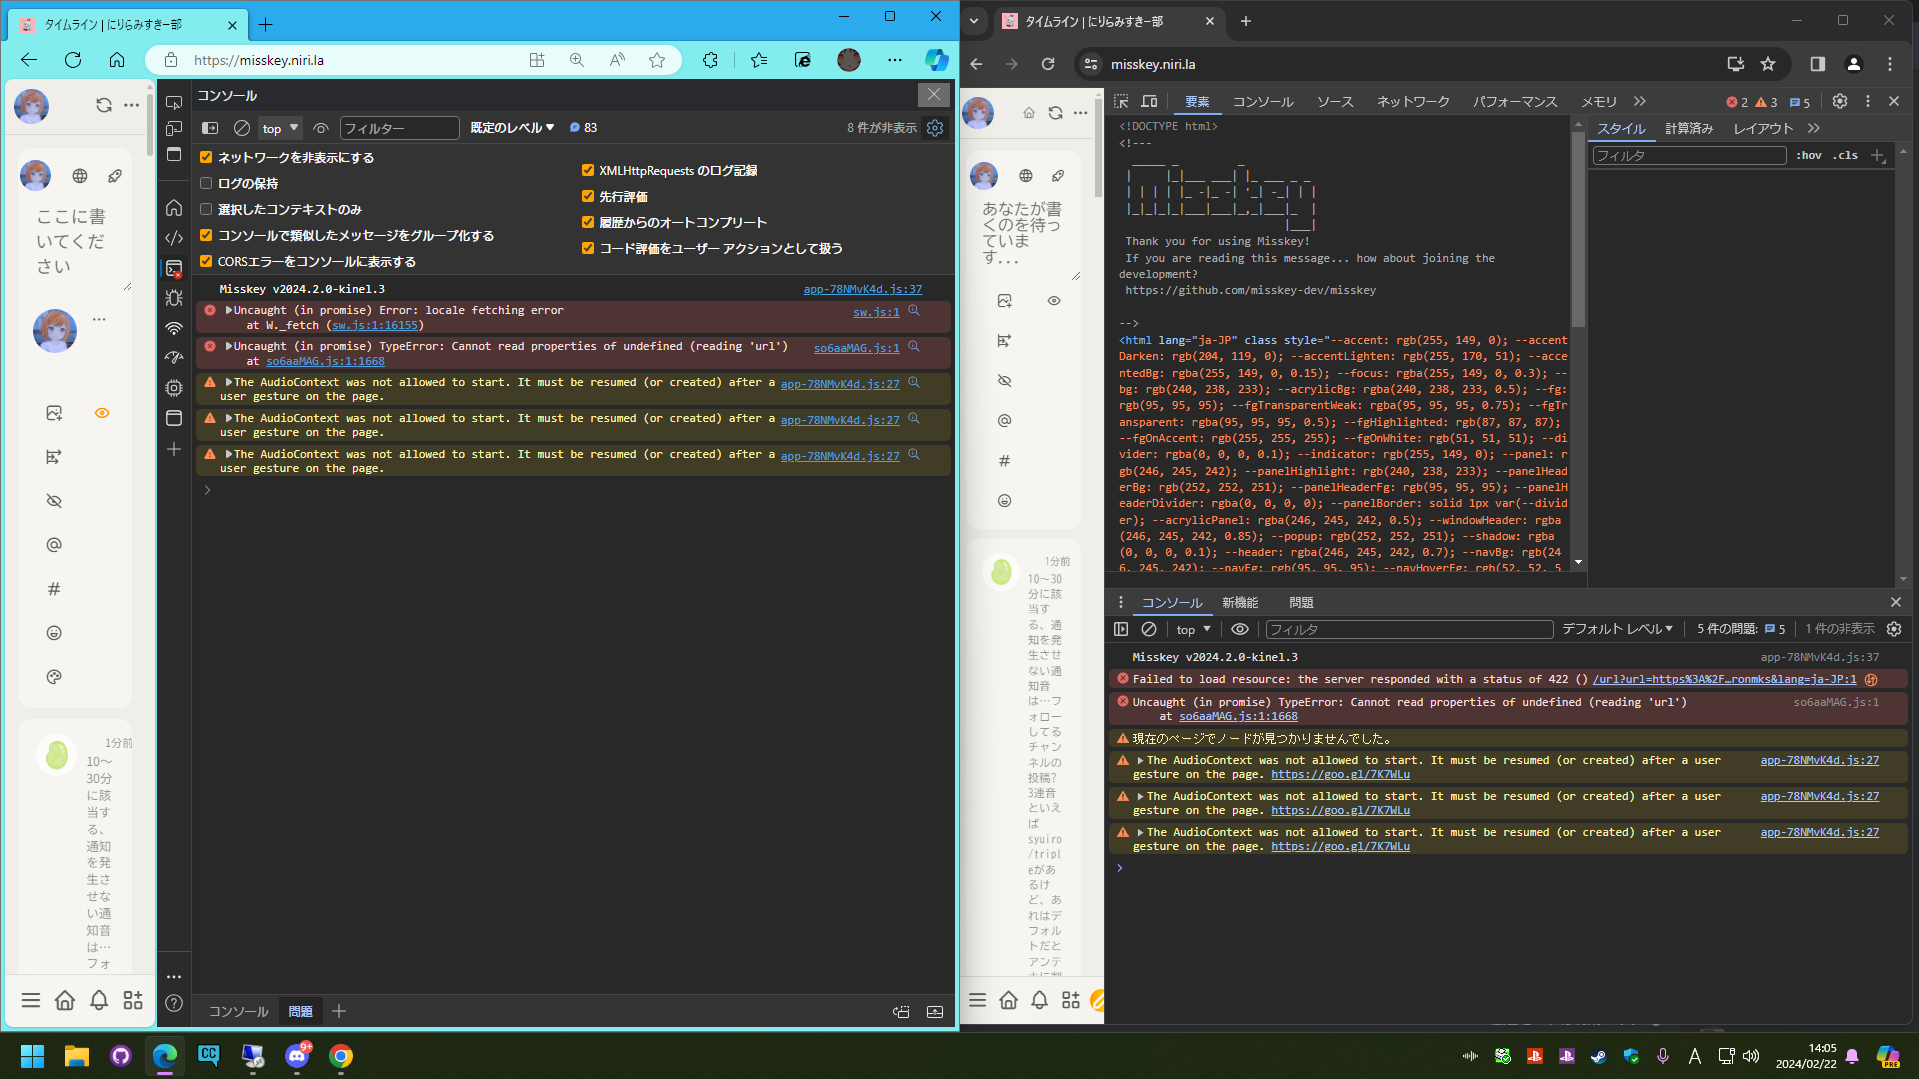Add more tools plus in Edge DevTools sidebar
This screenshot has height=1079, width=1919.
pyautogui.click(x=174, y=449)
